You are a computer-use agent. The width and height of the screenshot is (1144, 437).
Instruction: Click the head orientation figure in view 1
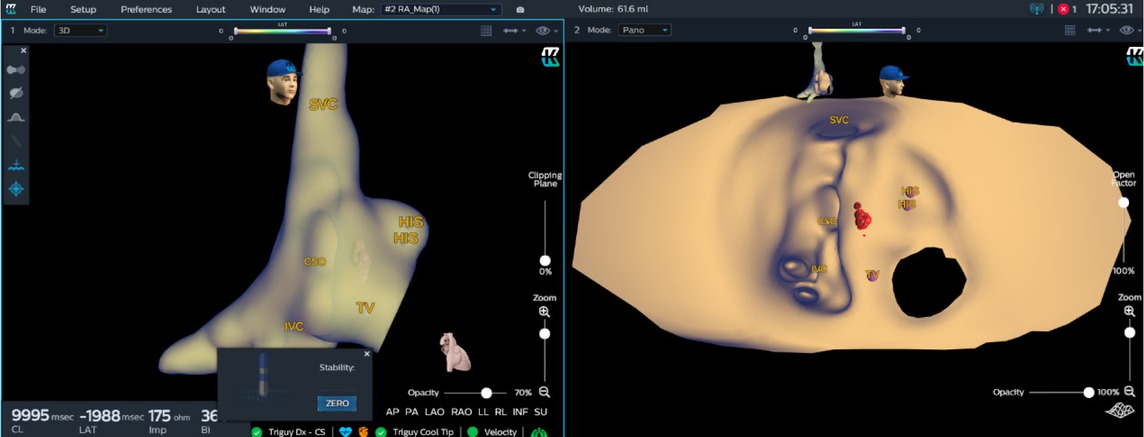pyautogui.click(x=284, y=82)
